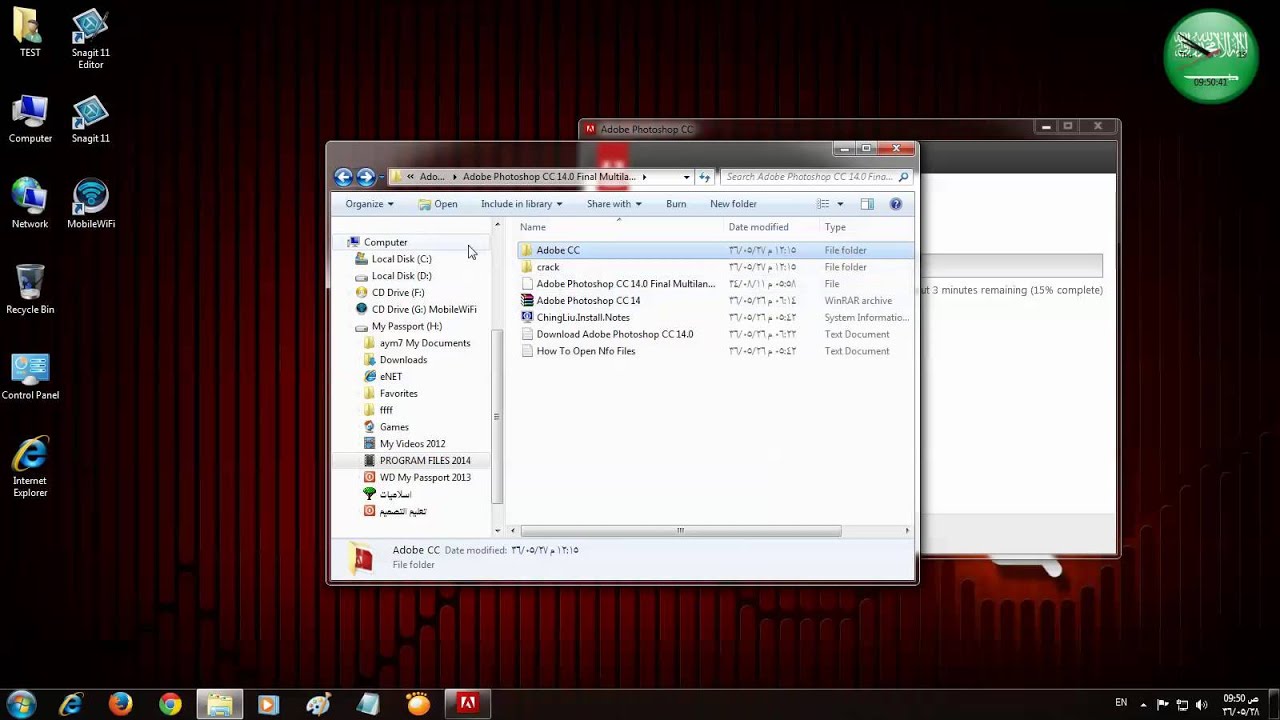The height and width of the screenshot is (720, 1280).
Task: Click the change view icon
Action: [x=823, y=204]
